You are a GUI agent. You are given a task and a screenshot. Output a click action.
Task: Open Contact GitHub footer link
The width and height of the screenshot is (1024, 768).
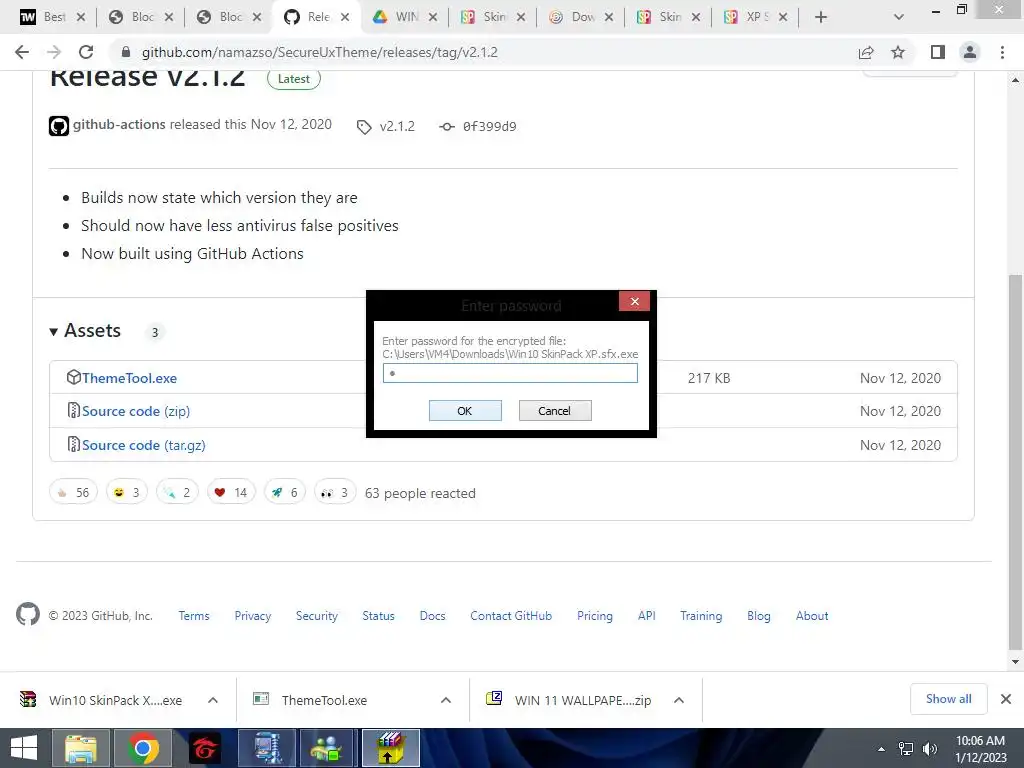coord(511,616)
